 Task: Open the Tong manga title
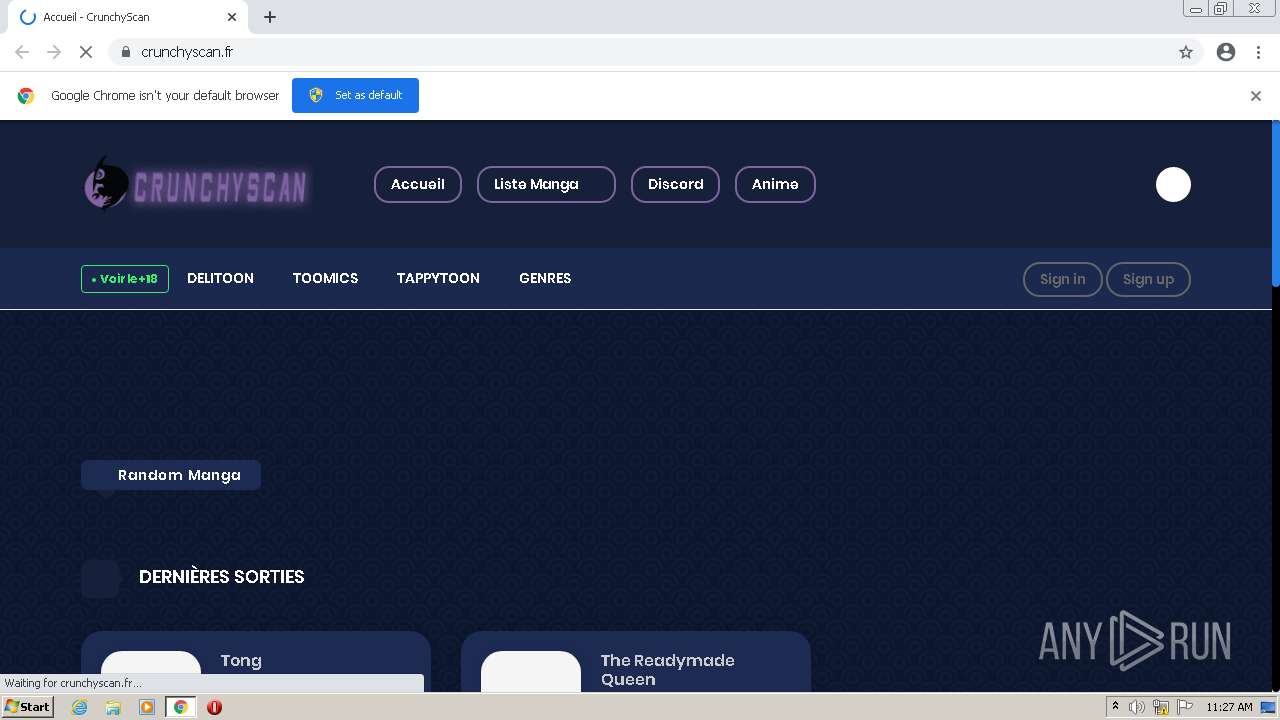point(241,660)
